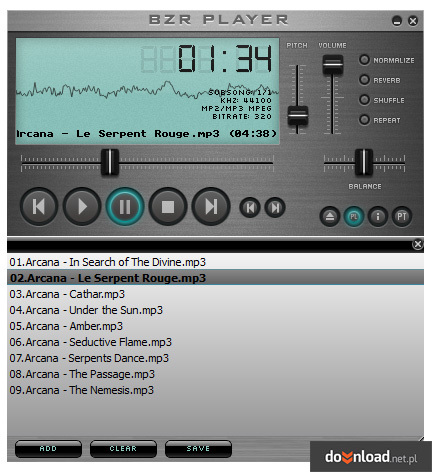Select 05.Arcana - Amber.mp3 in the playlist

pyautogui.click(x=215, y=326)
